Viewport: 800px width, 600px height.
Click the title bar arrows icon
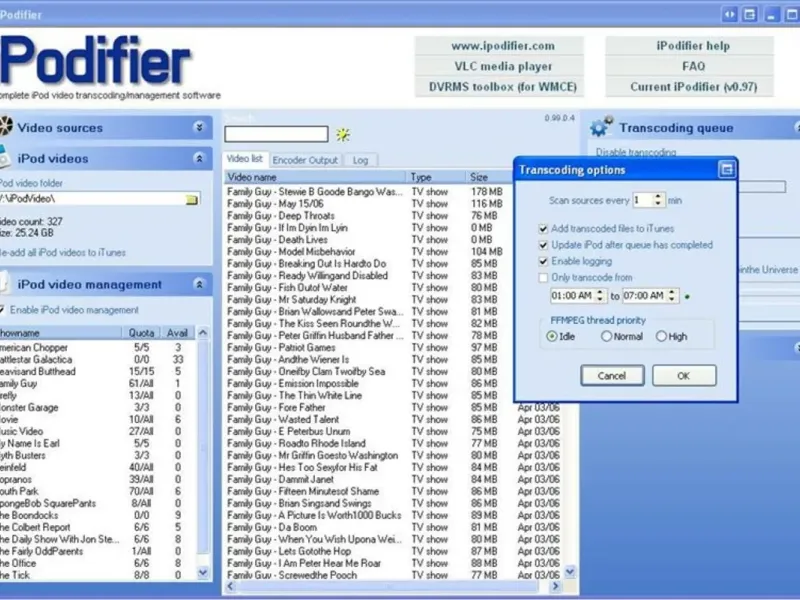730,14
